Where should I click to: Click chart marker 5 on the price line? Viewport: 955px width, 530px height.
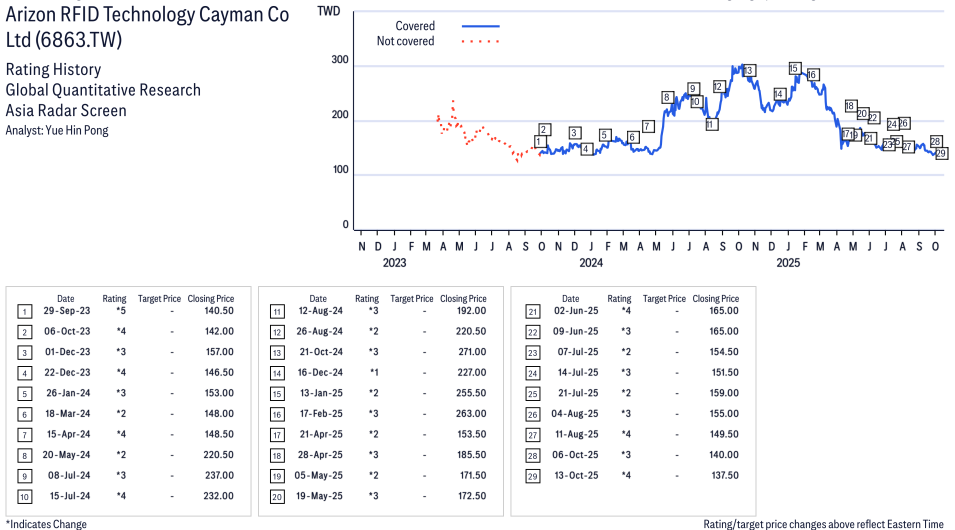[x=605, y=135]
